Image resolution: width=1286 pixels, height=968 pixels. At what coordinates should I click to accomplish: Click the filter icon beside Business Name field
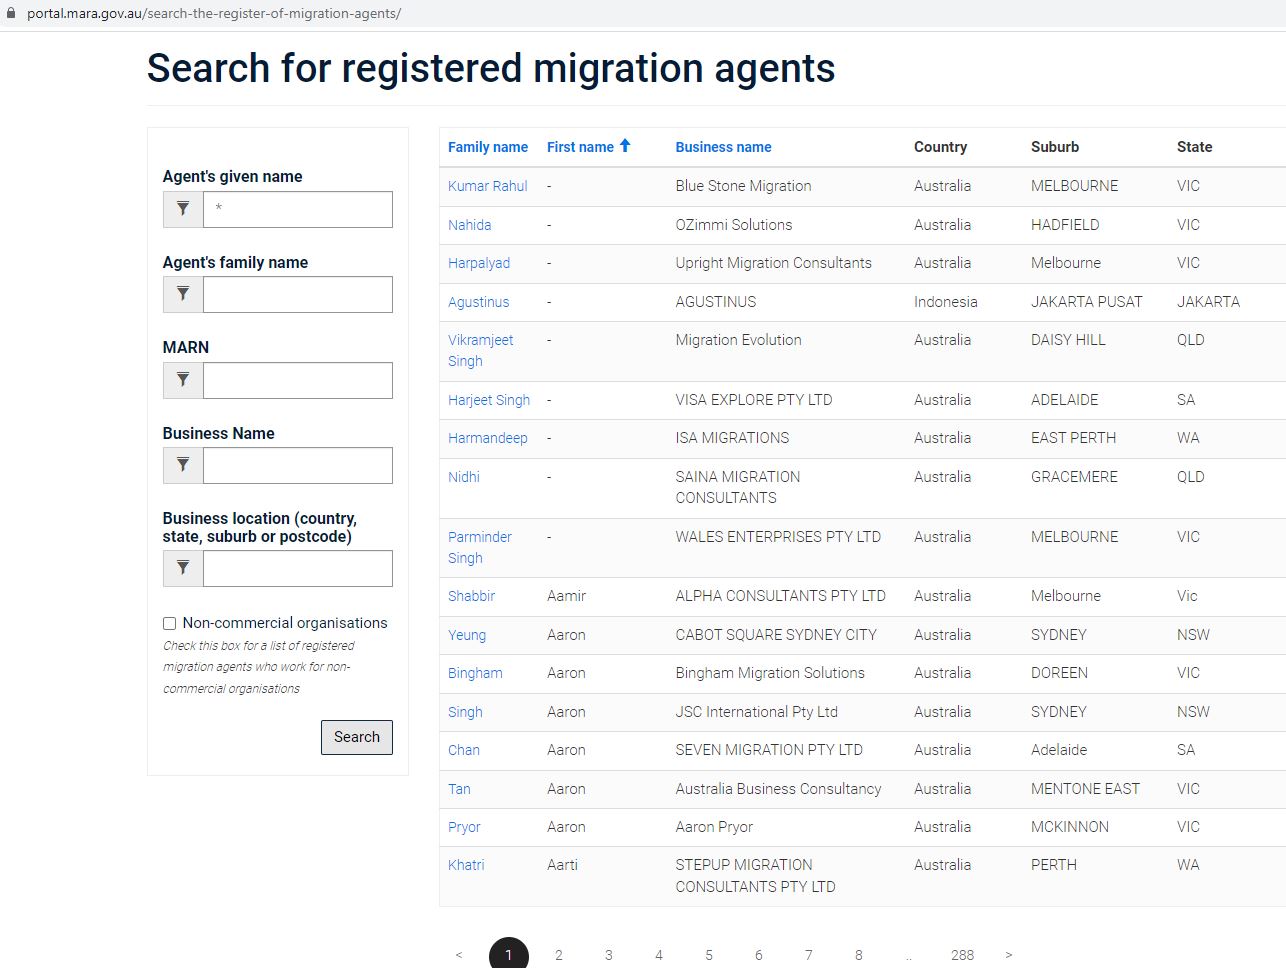pos(183,465)
